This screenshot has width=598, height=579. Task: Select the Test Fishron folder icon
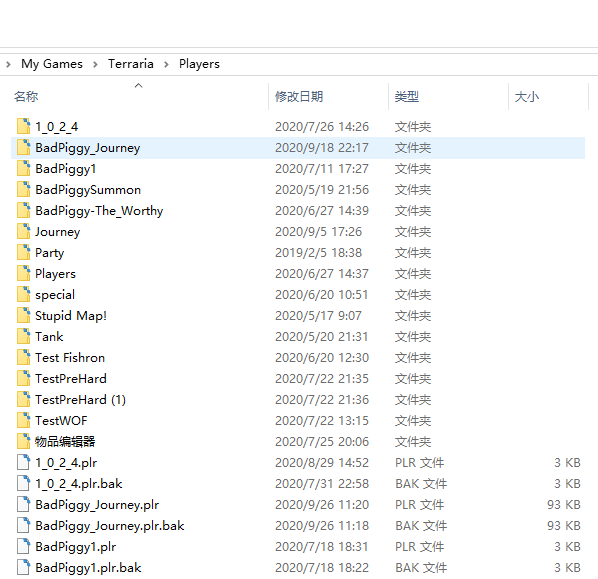(24, 357)
